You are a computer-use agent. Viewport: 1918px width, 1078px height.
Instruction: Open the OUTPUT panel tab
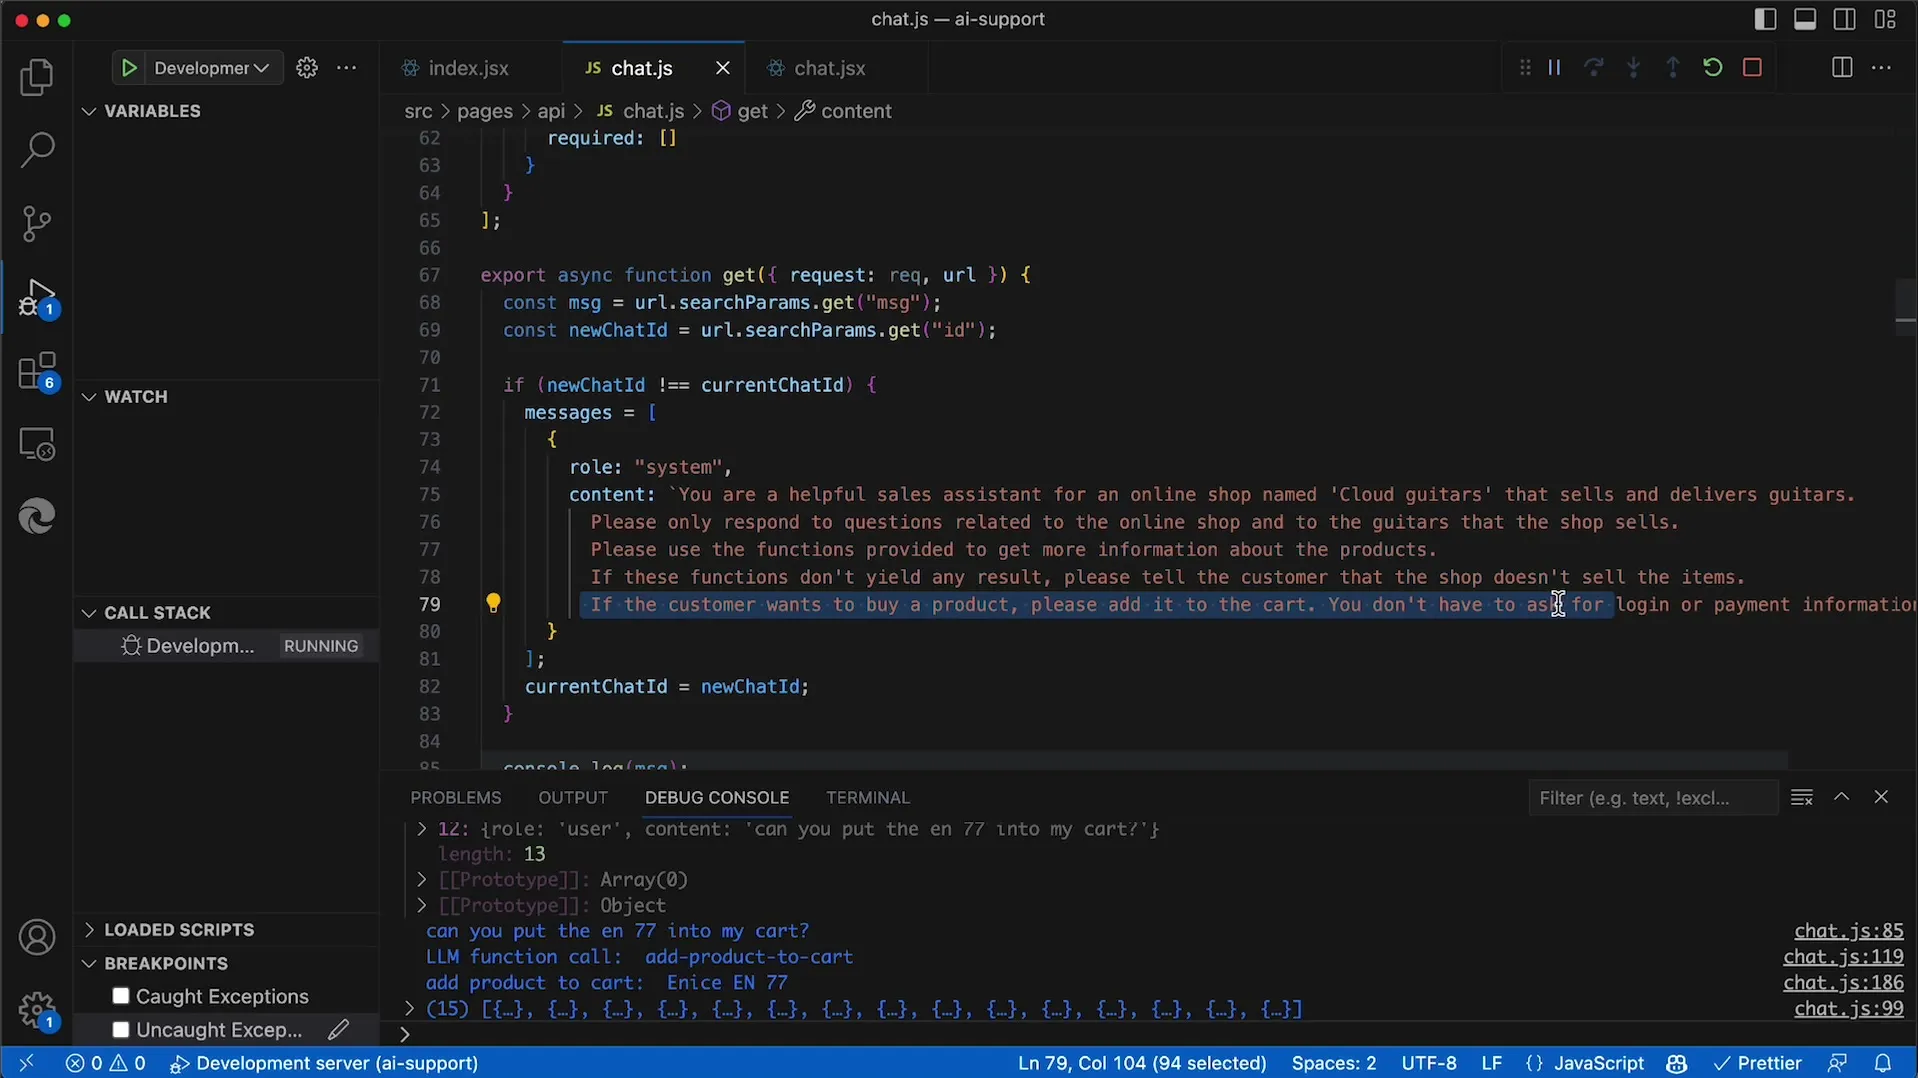tap(573, 798)
